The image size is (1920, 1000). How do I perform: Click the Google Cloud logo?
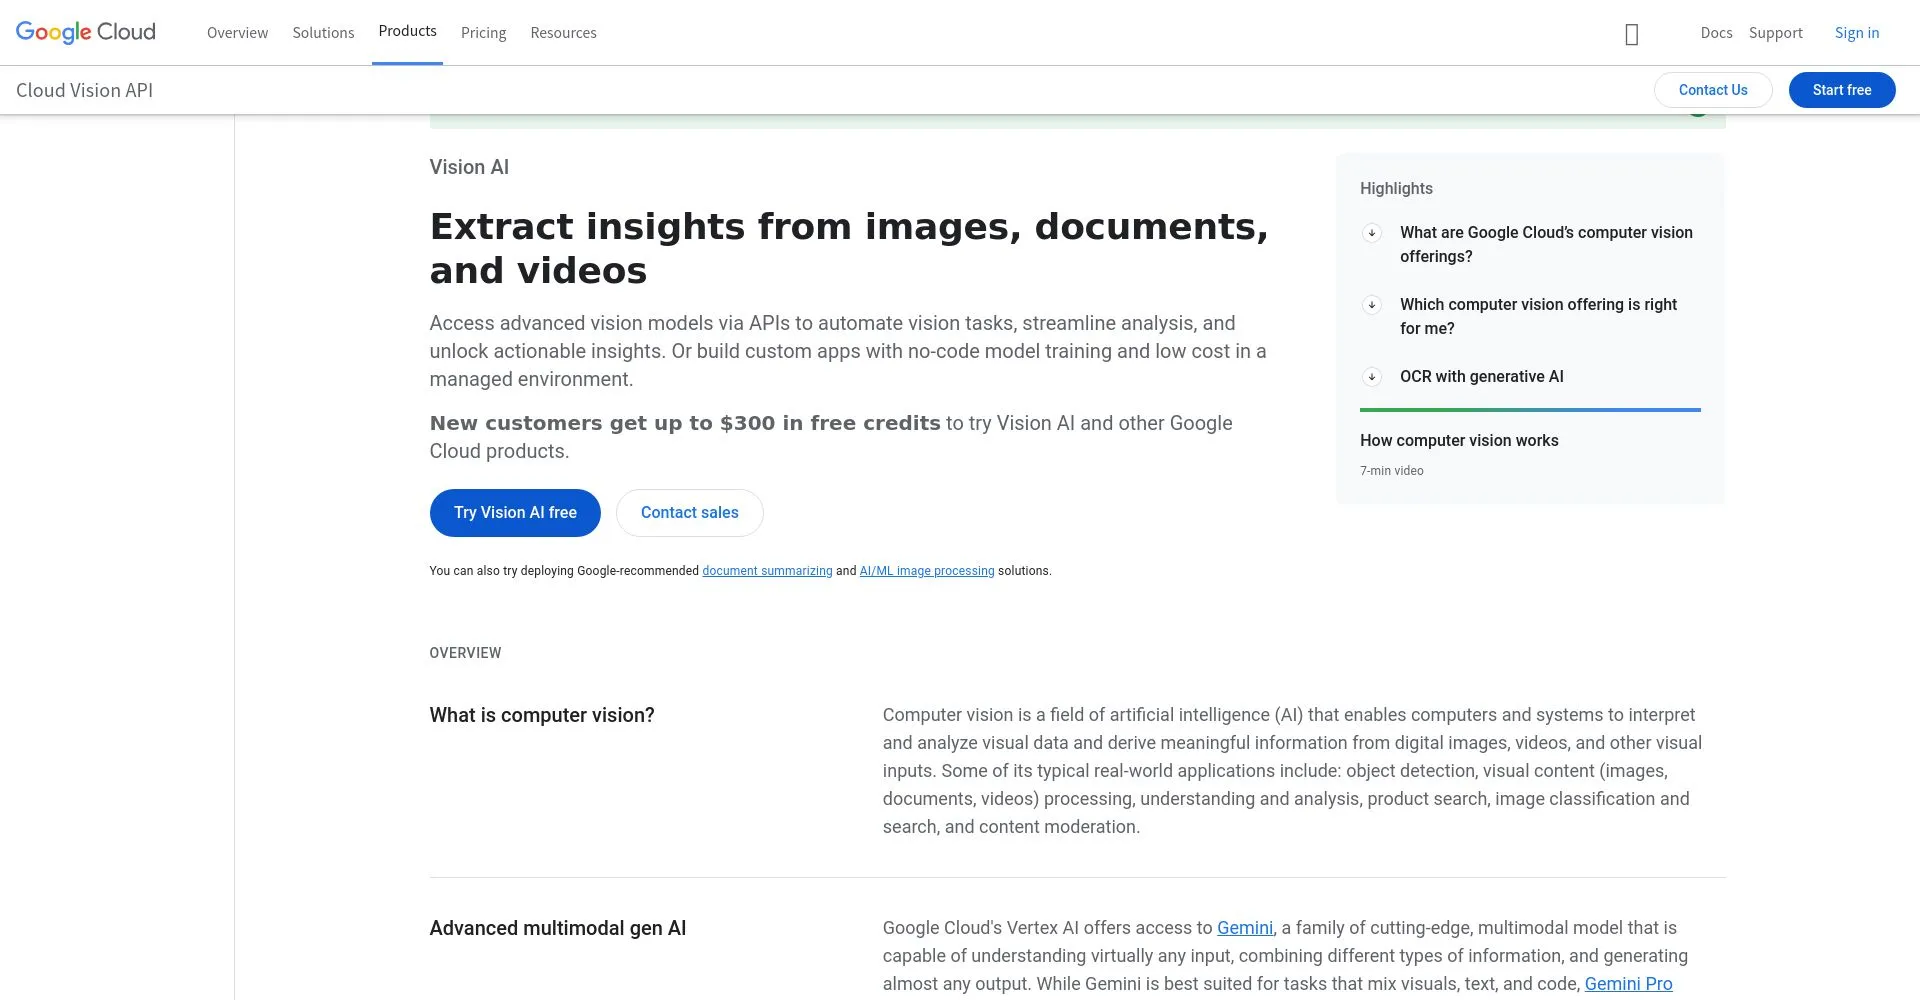coord(85,32)
